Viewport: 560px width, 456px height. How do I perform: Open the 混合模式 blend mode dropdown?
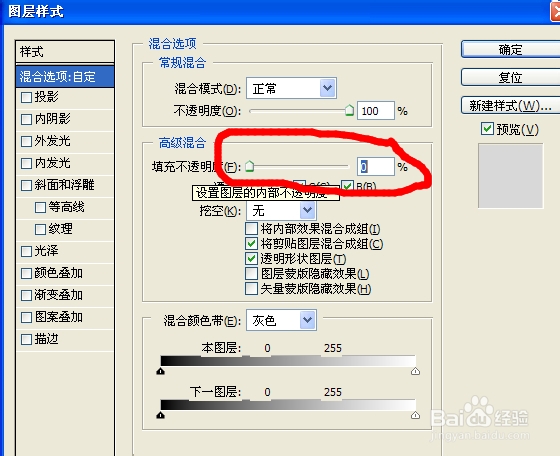(x=291, y=88)
